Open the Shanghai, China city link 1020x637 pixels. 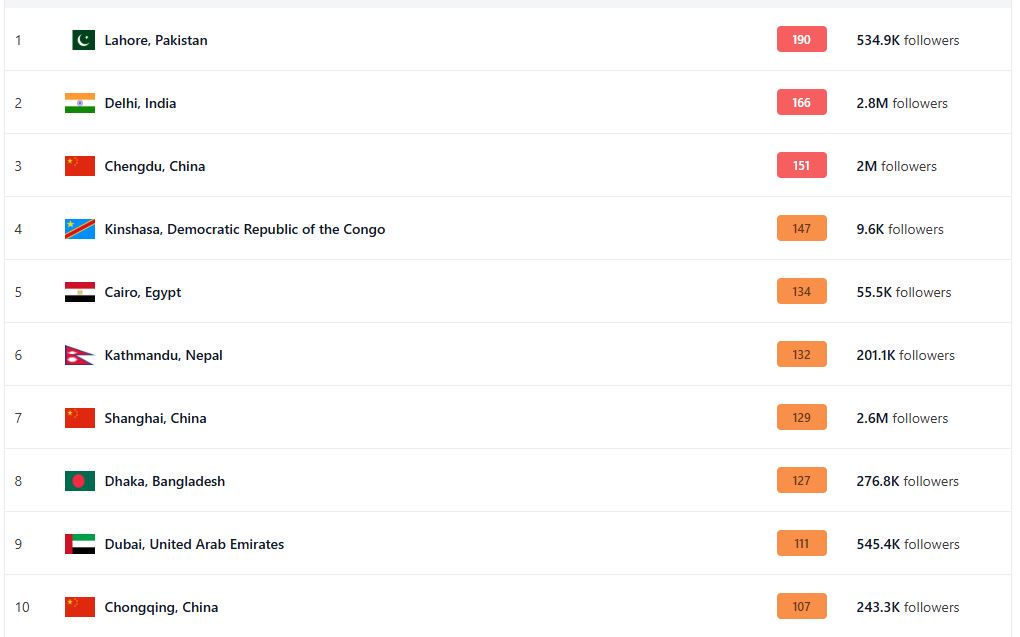pos(155,418)
